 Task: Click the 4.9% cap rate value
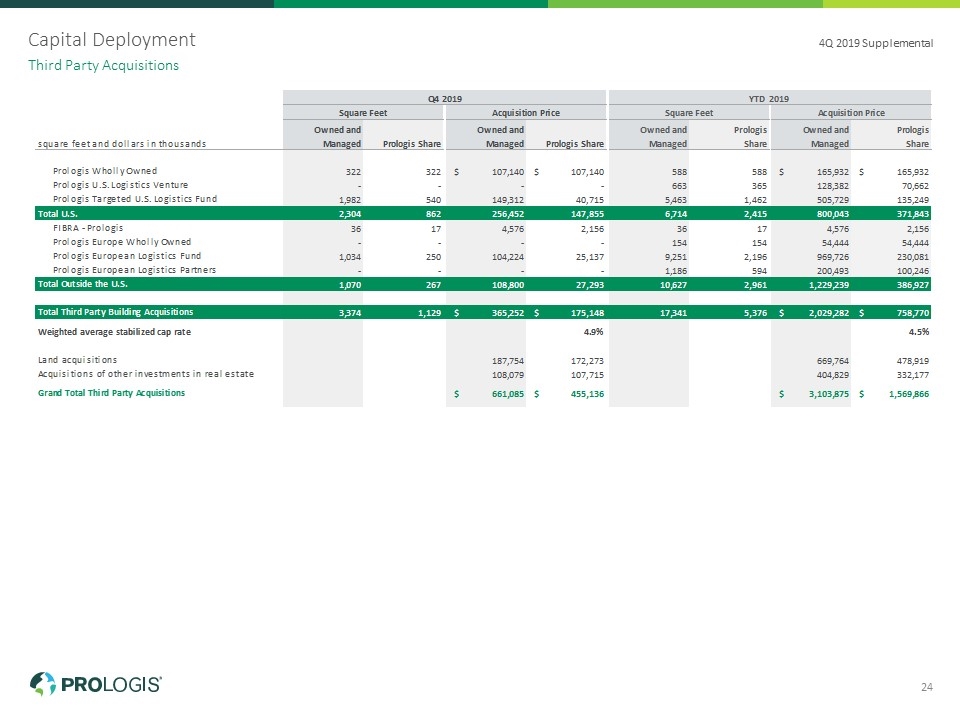(593, 332)
